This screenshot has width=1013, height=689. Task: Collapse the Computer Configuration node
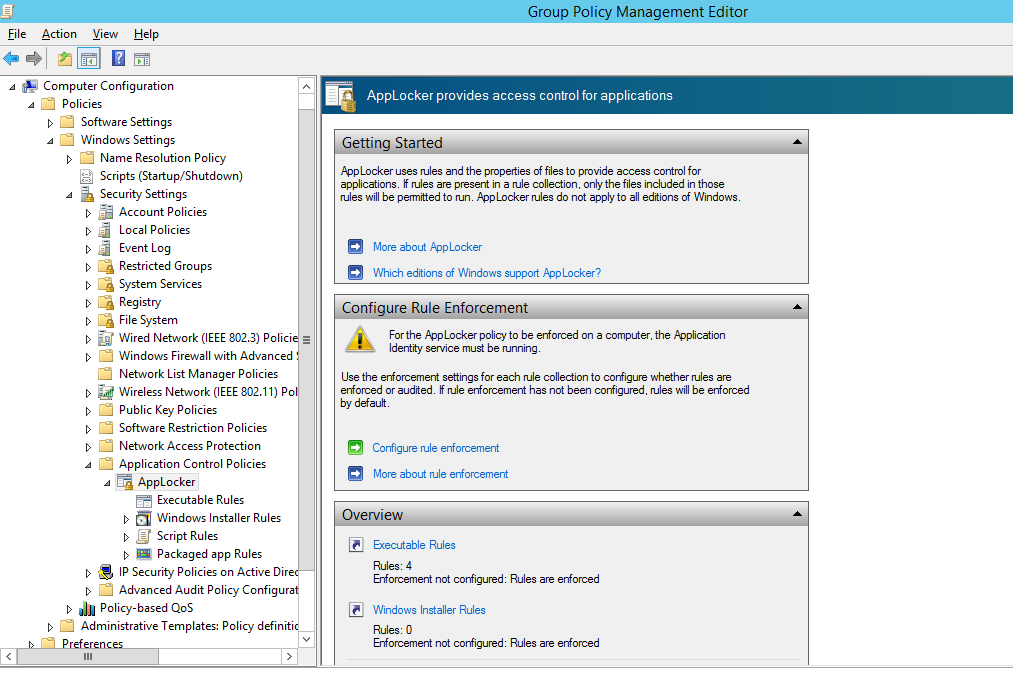12,87
